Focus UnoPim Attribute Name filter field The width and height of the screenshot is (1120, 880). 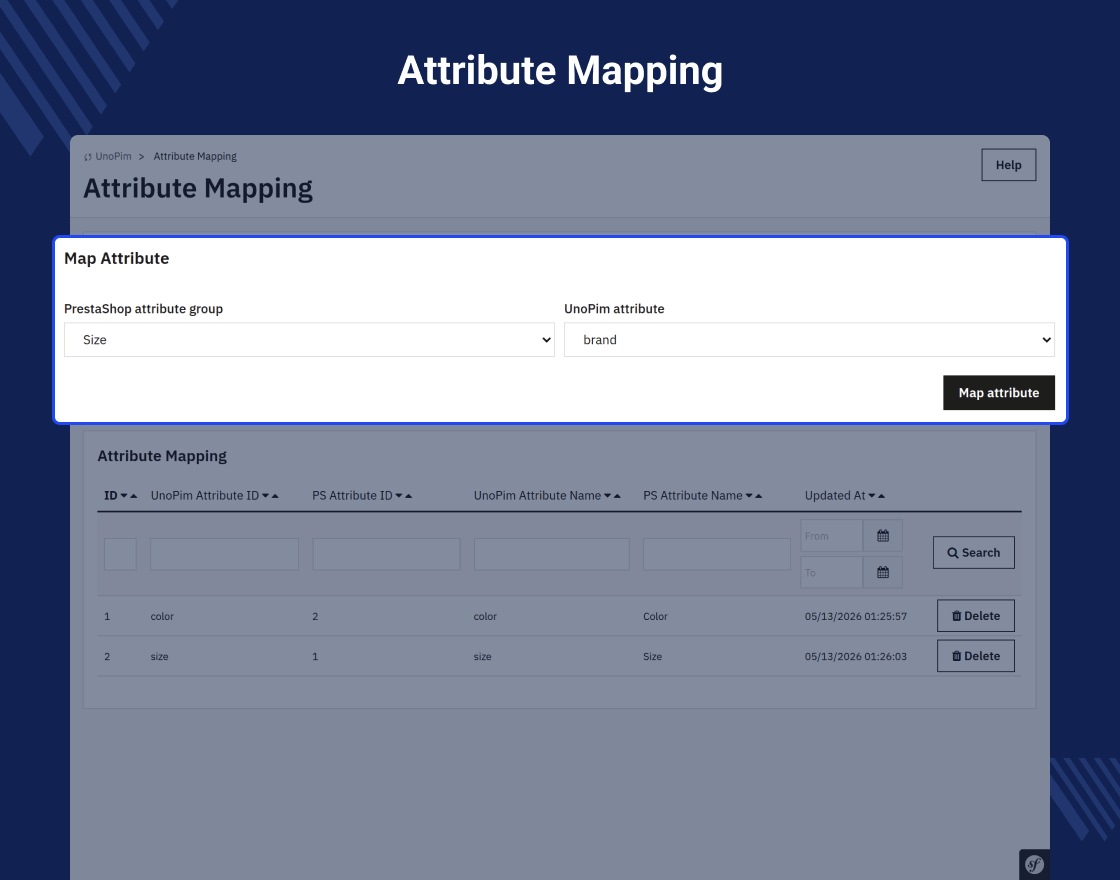coord(551,554)
